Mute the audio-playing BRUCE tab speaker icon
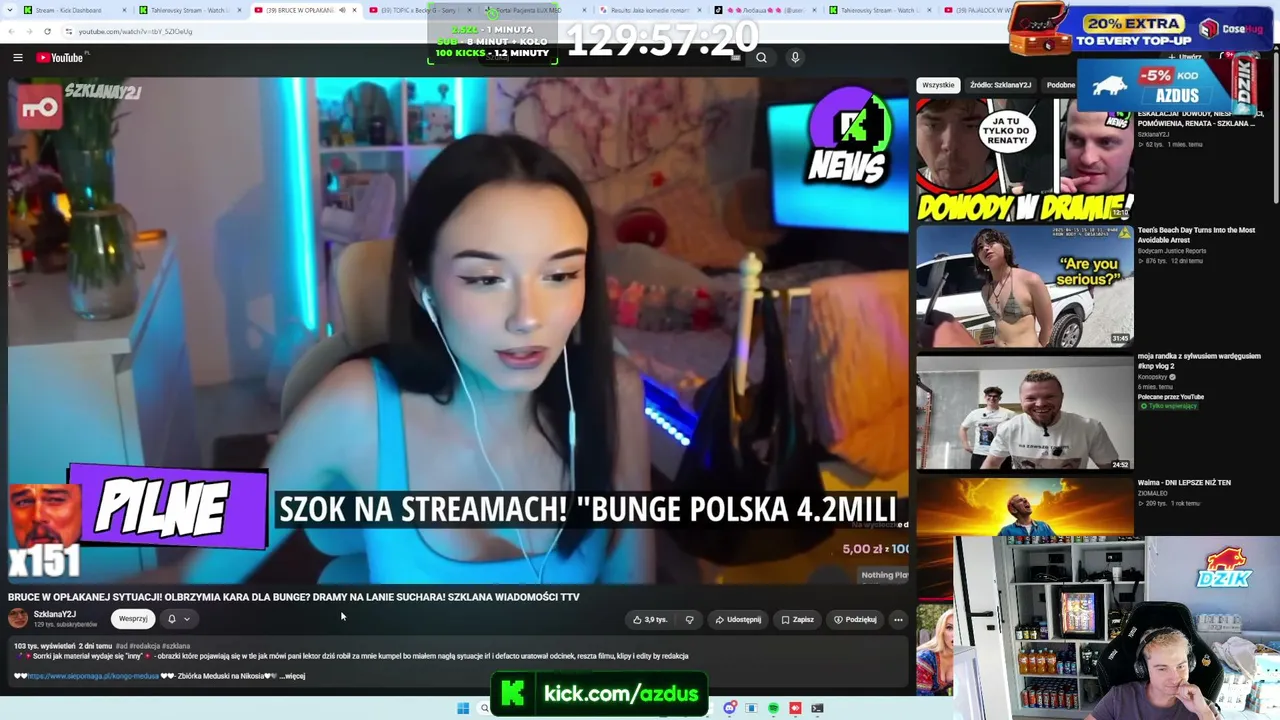The image size is (1280, 720). pos(342,10)
